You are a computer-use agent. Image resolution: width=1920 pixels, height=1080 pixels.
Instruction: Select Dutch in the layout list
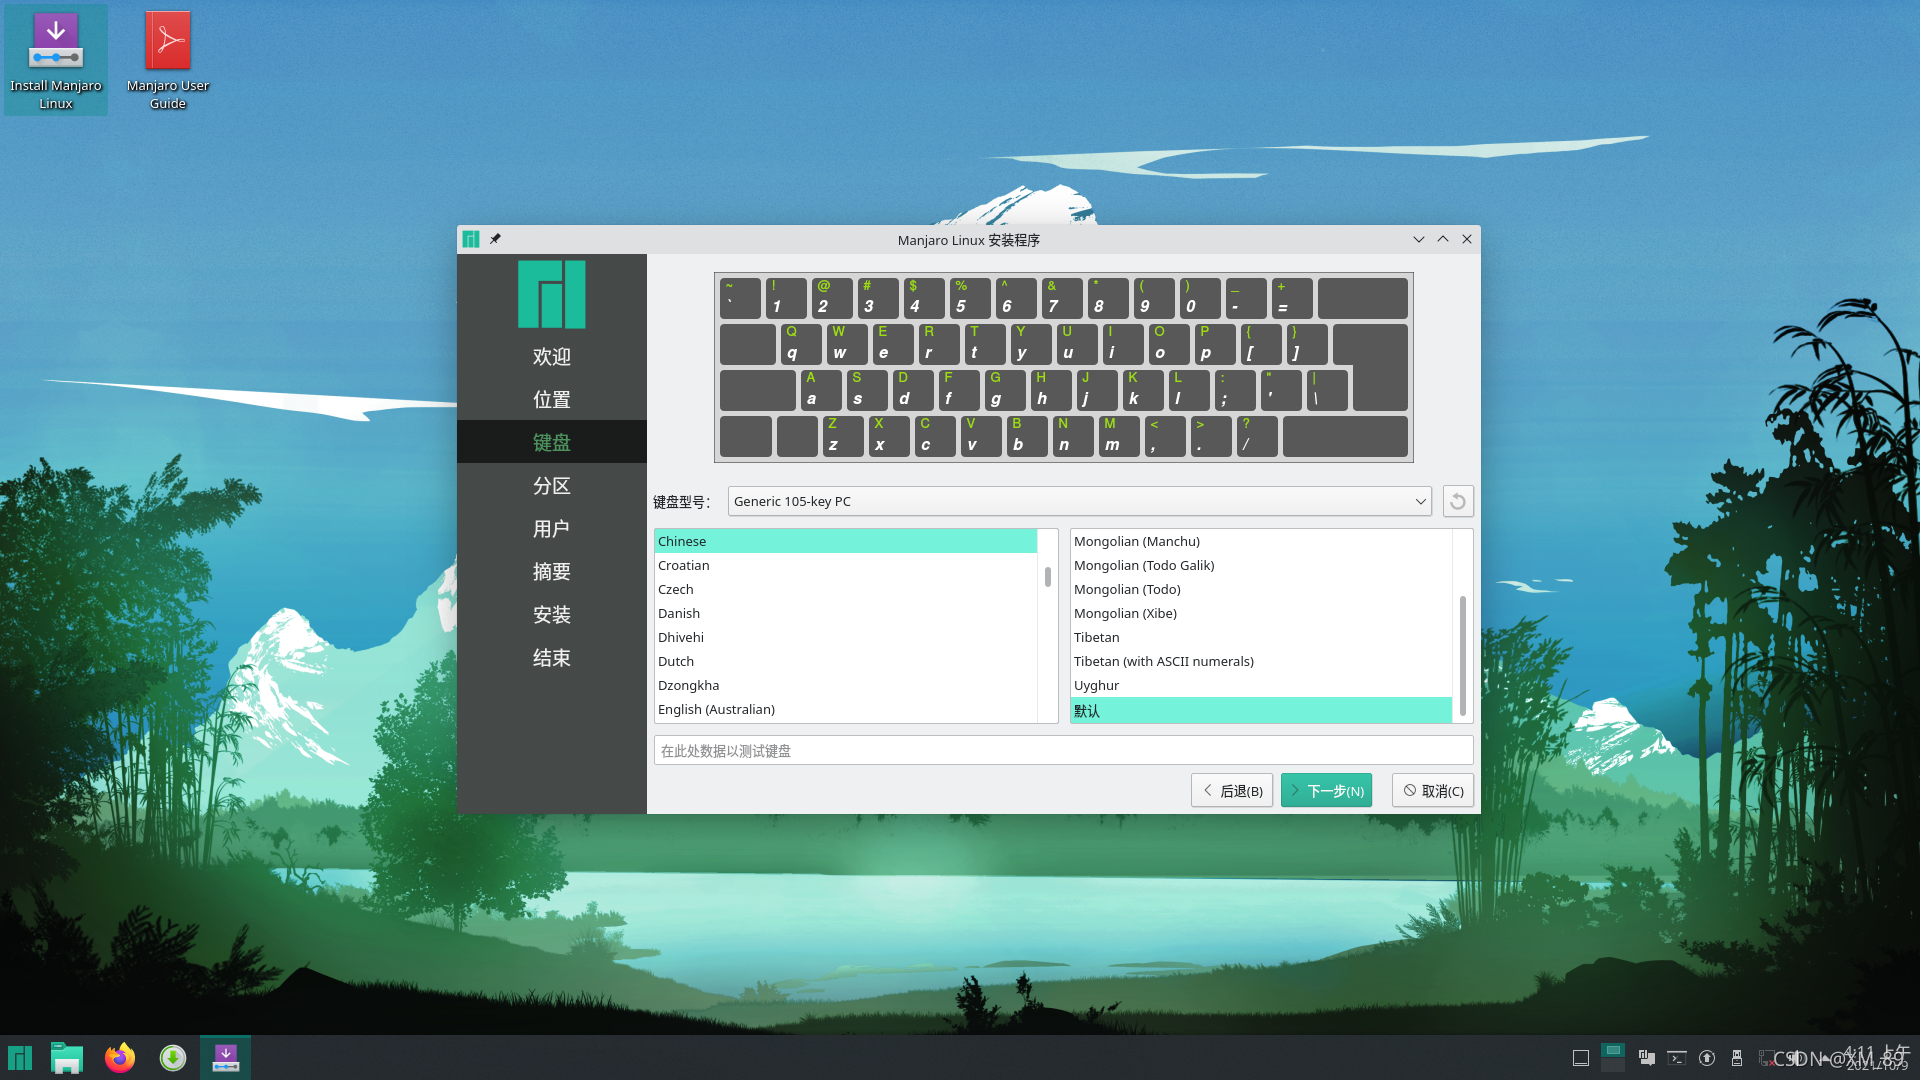pyautogui.click(x=845, y=661)
